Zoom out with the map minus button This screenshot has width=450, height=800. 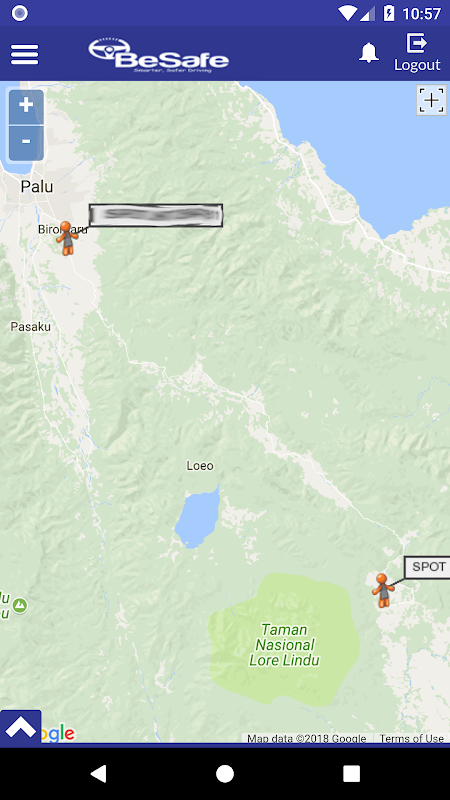pyautogui.click(x=26, y=143)
